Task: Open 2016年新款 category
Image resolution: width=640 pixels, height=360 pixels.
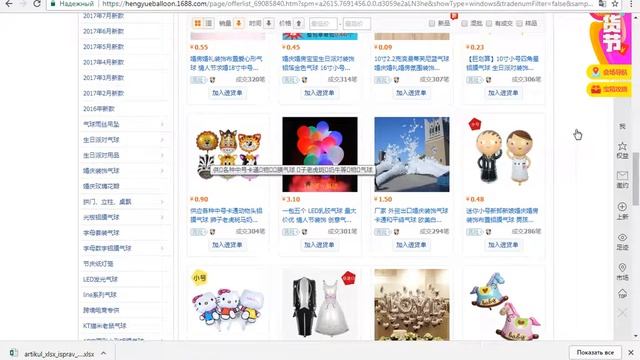Action: click(99, 109)
